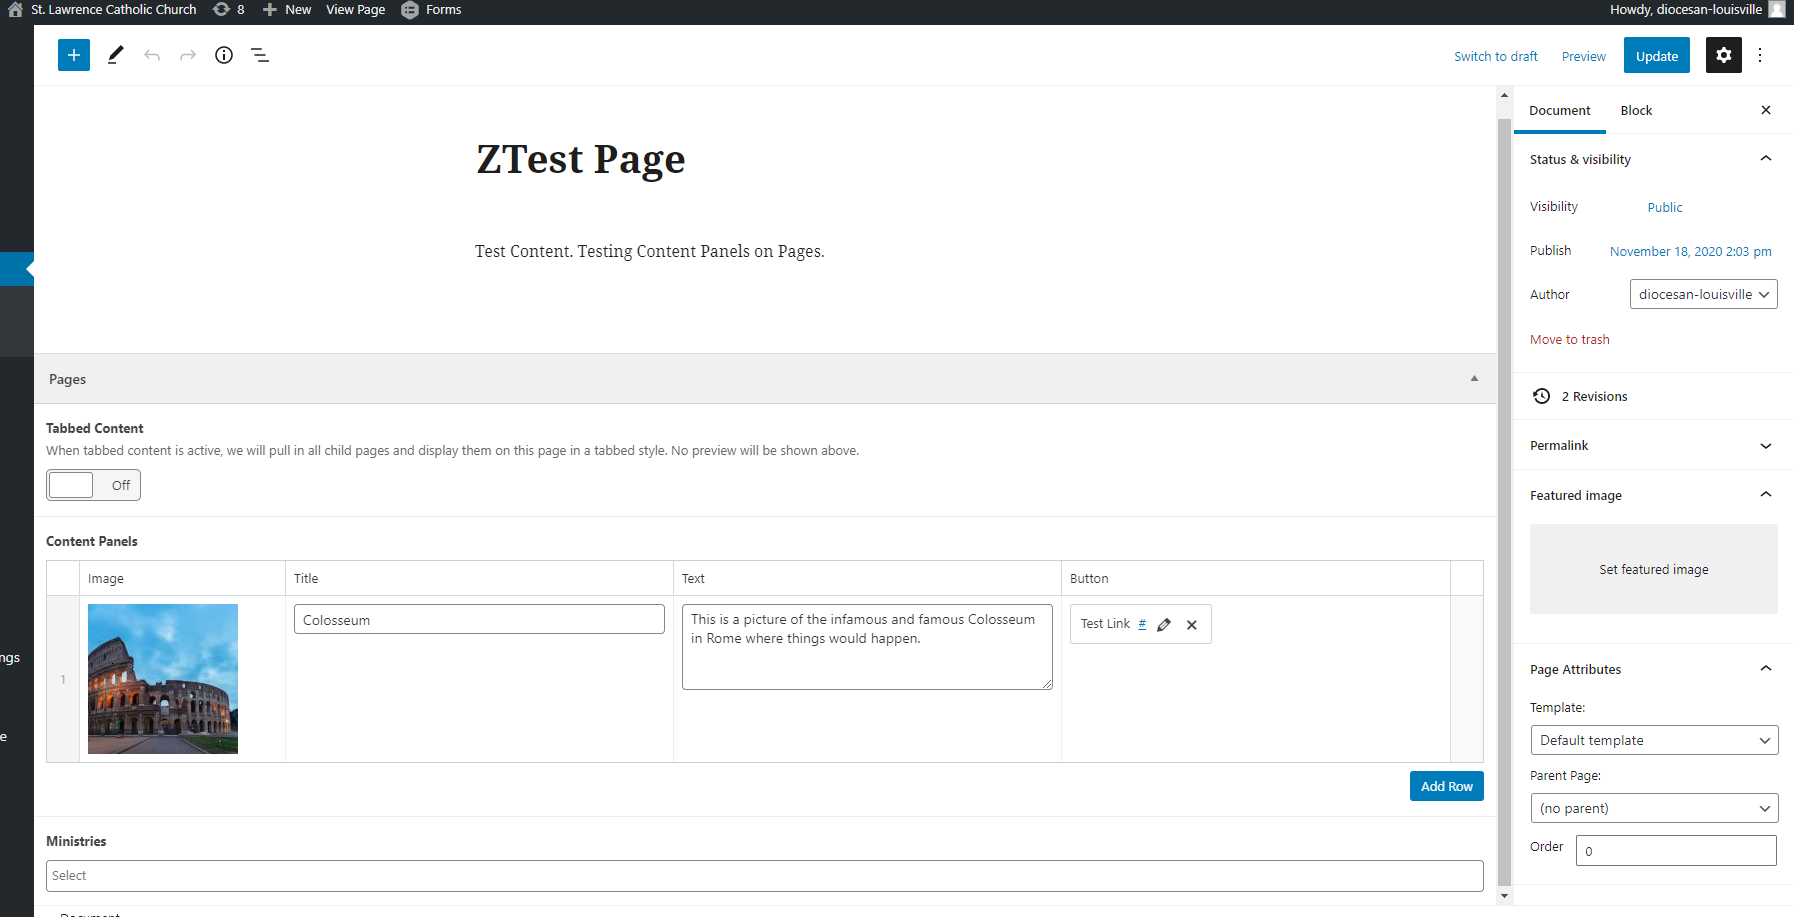Open the Template dropdown

[x=1654, y=740]
